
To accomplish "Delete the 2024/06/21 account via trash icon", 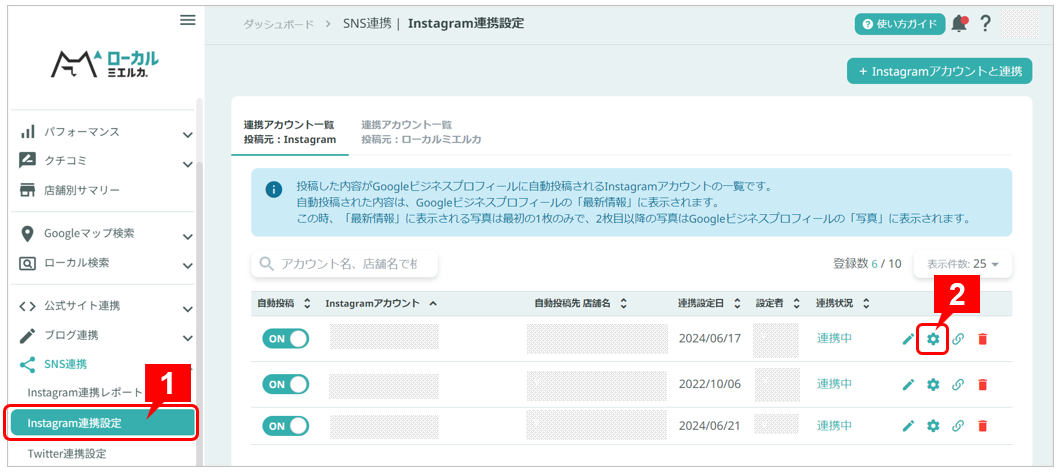I will [983, 426].
